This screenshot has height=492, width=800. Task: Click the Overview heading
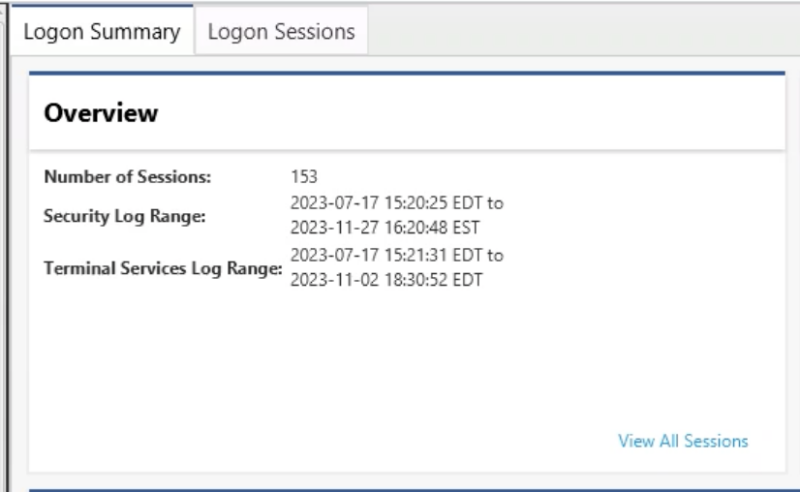[101, 112]
